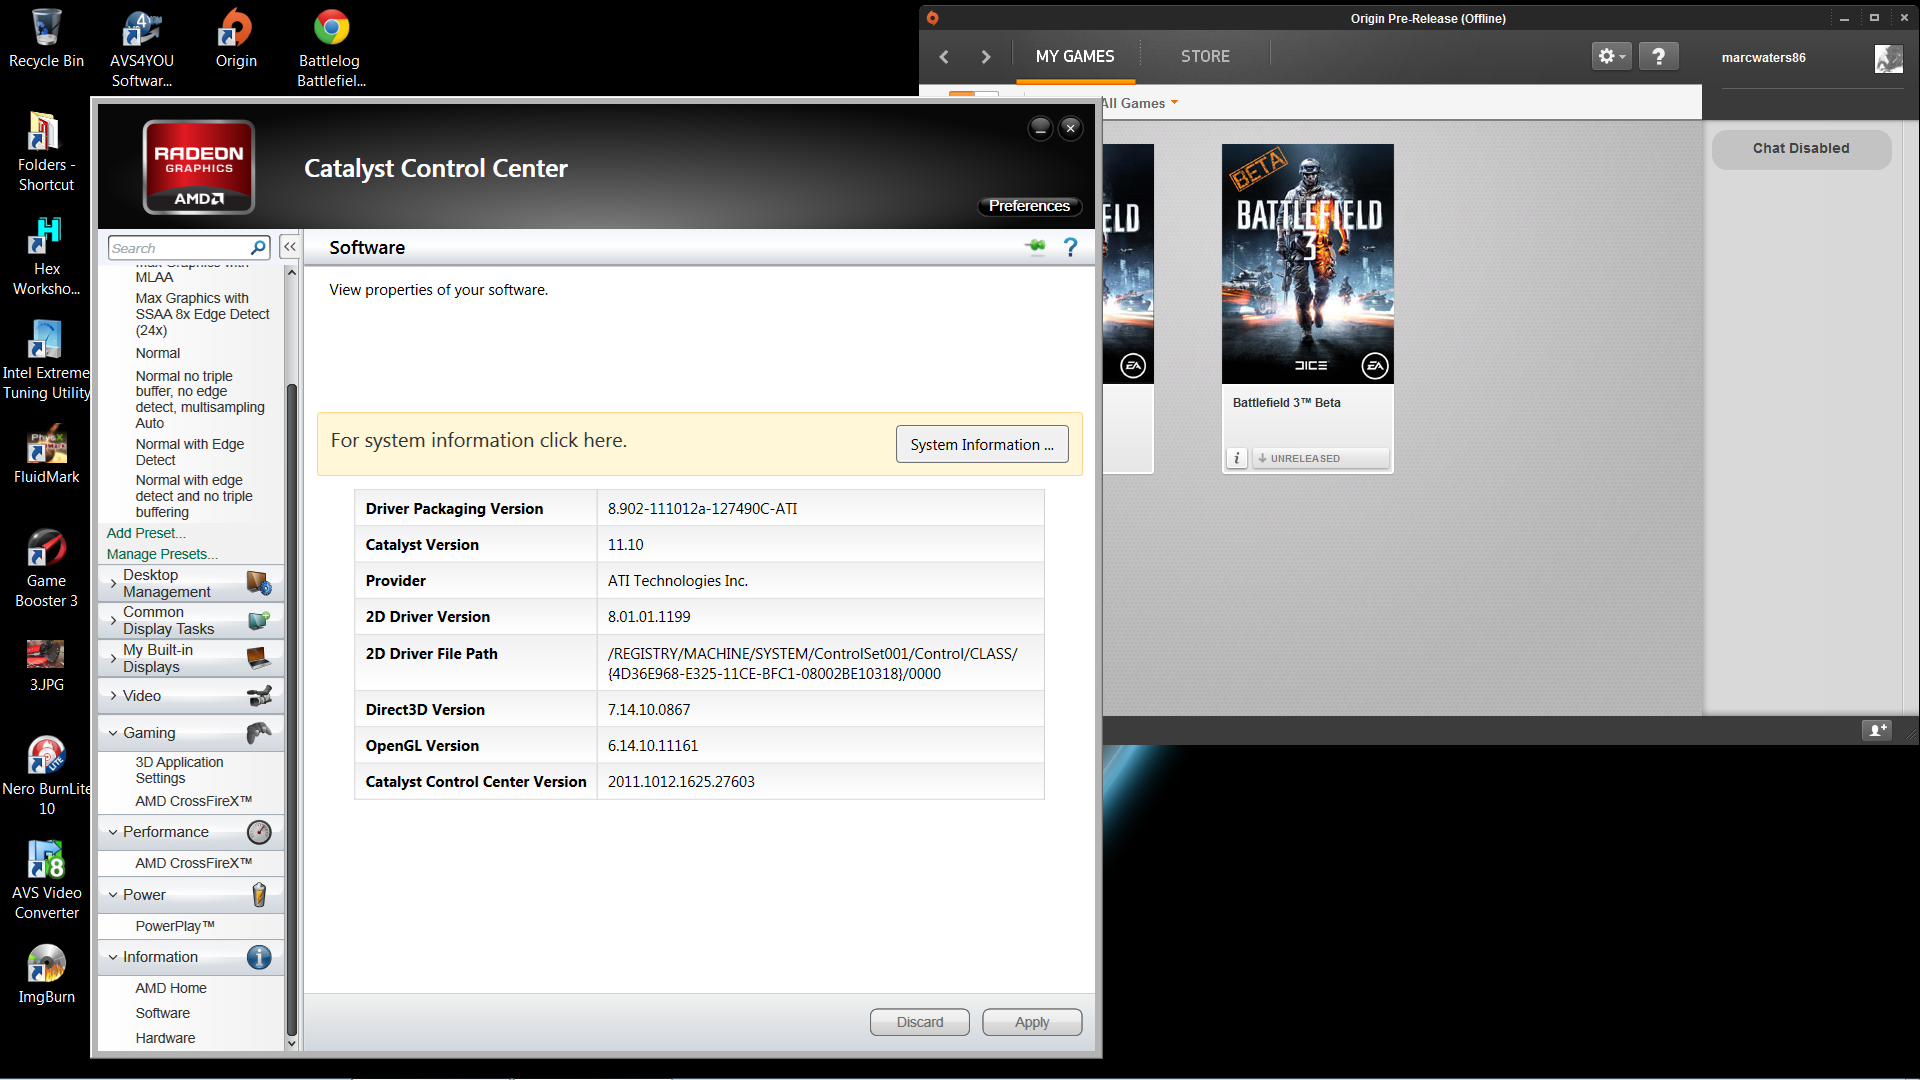Collapse the Catalyst sidebar with double-arrow button

pyautogui.click(x=290, y=246)
